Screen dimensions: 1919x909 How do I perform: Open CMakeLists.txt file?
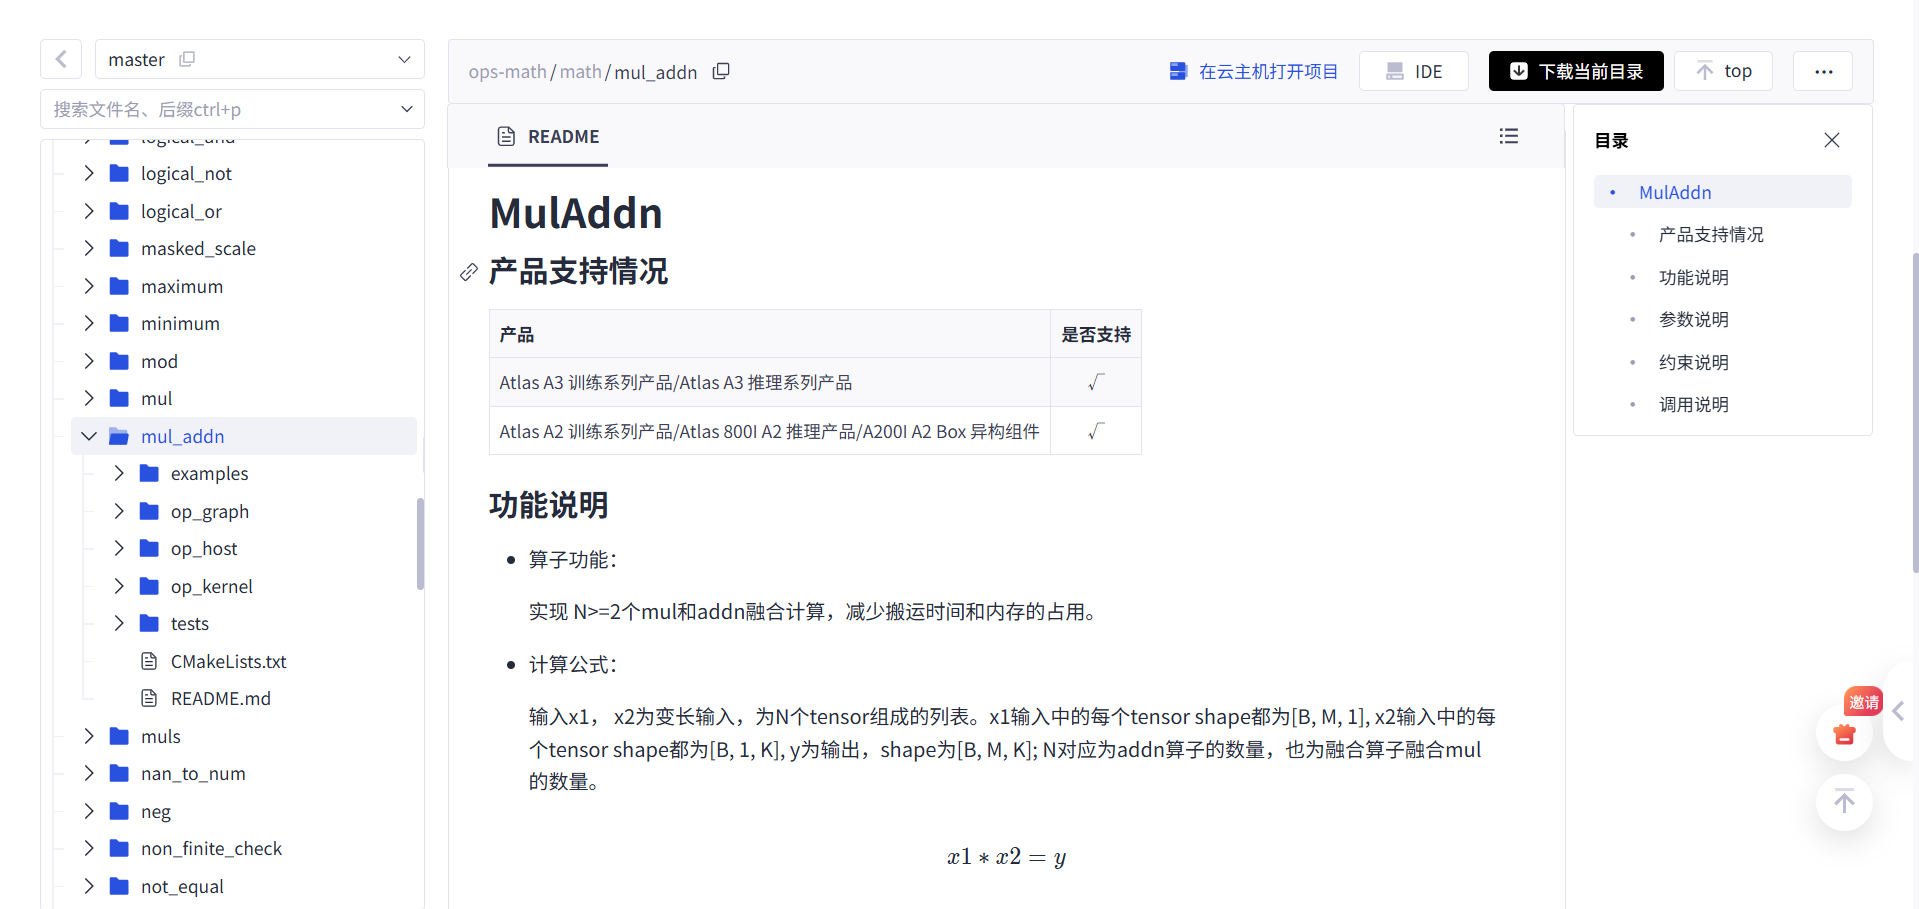[228, 661]
